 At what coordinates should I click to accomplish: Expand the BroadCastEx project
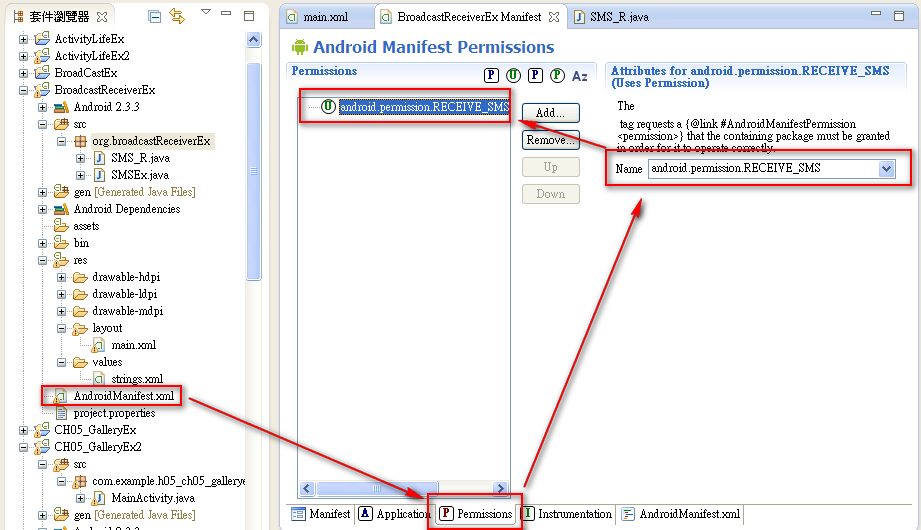[x=23, y=73]
